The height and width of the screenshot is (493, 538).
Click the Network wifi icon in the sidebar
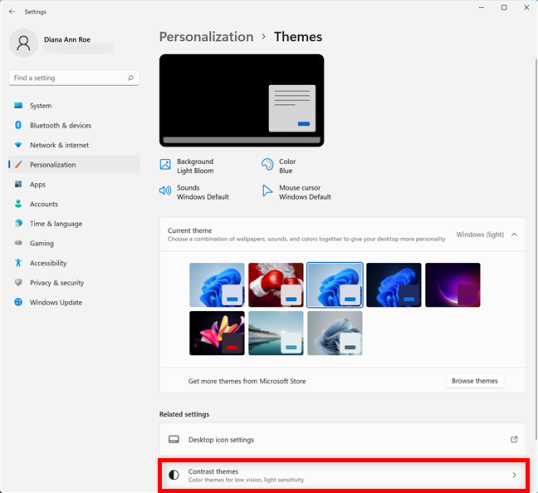(18, 145)
